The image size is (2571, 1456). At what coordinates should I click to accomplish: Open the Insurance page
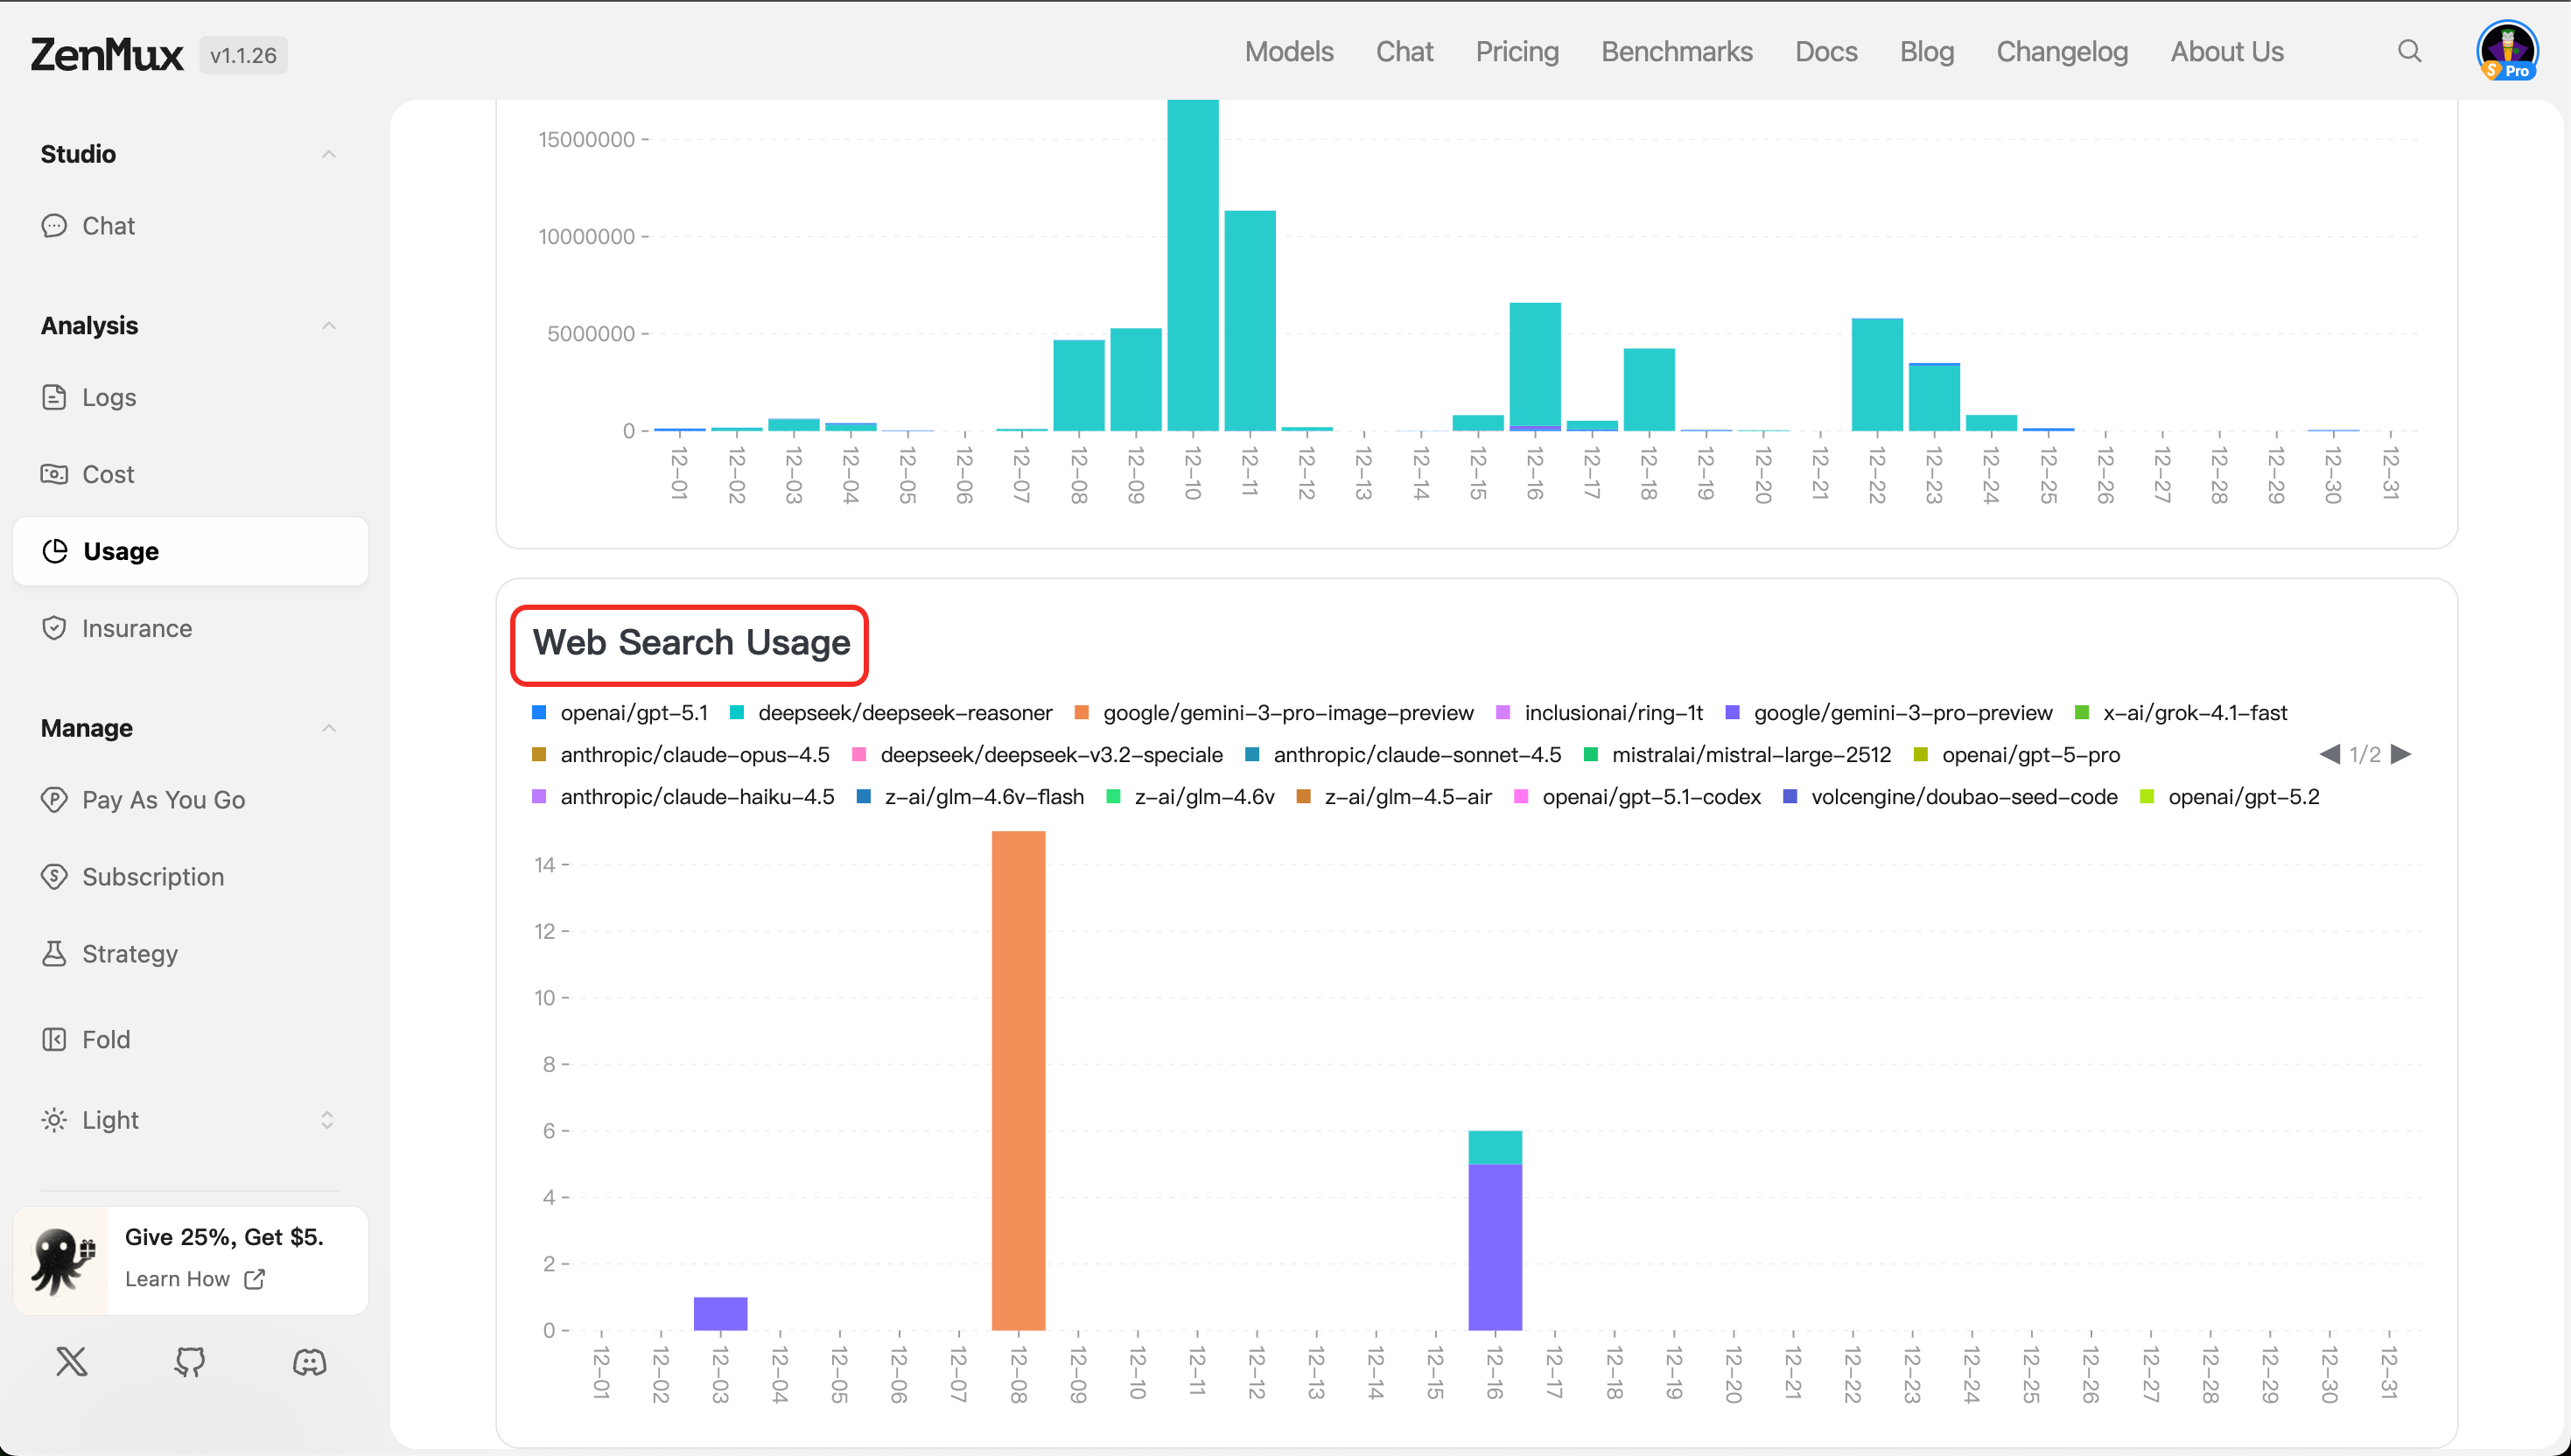(x=137, y=628)
